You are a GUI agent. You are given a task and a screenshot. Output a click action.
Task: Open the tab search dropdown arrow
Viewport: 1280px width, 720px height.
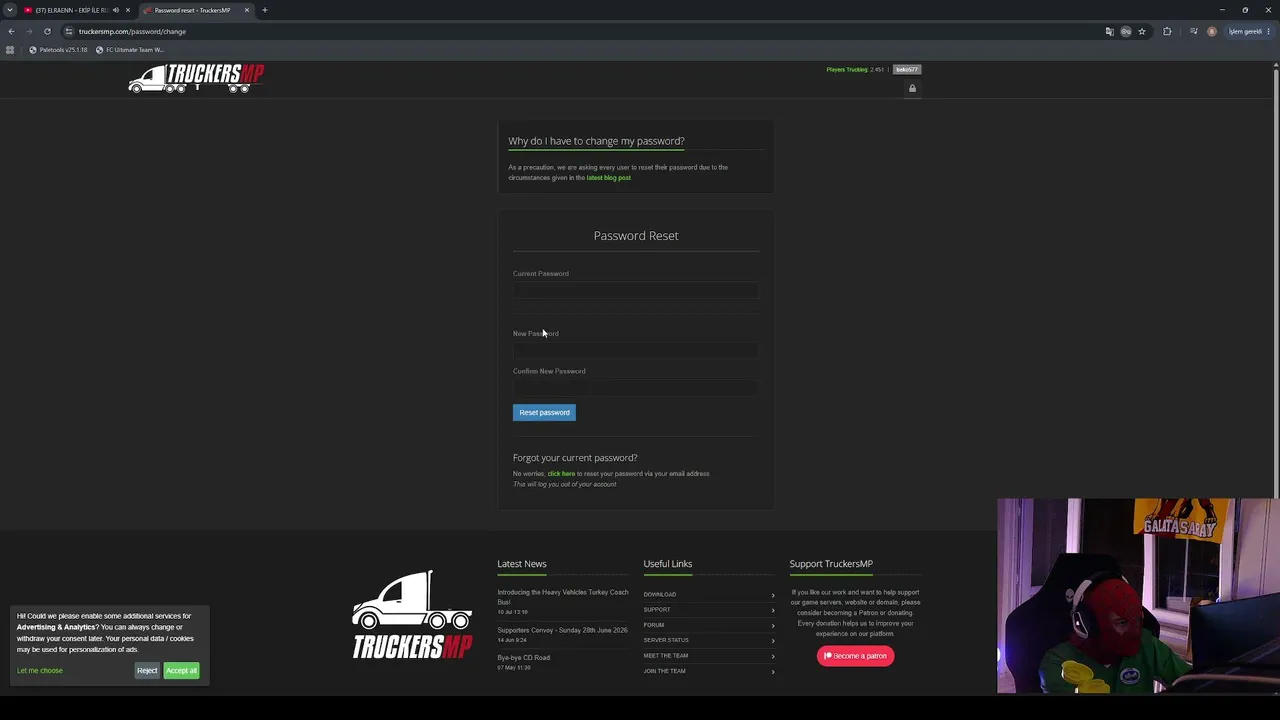click(10, 10)
